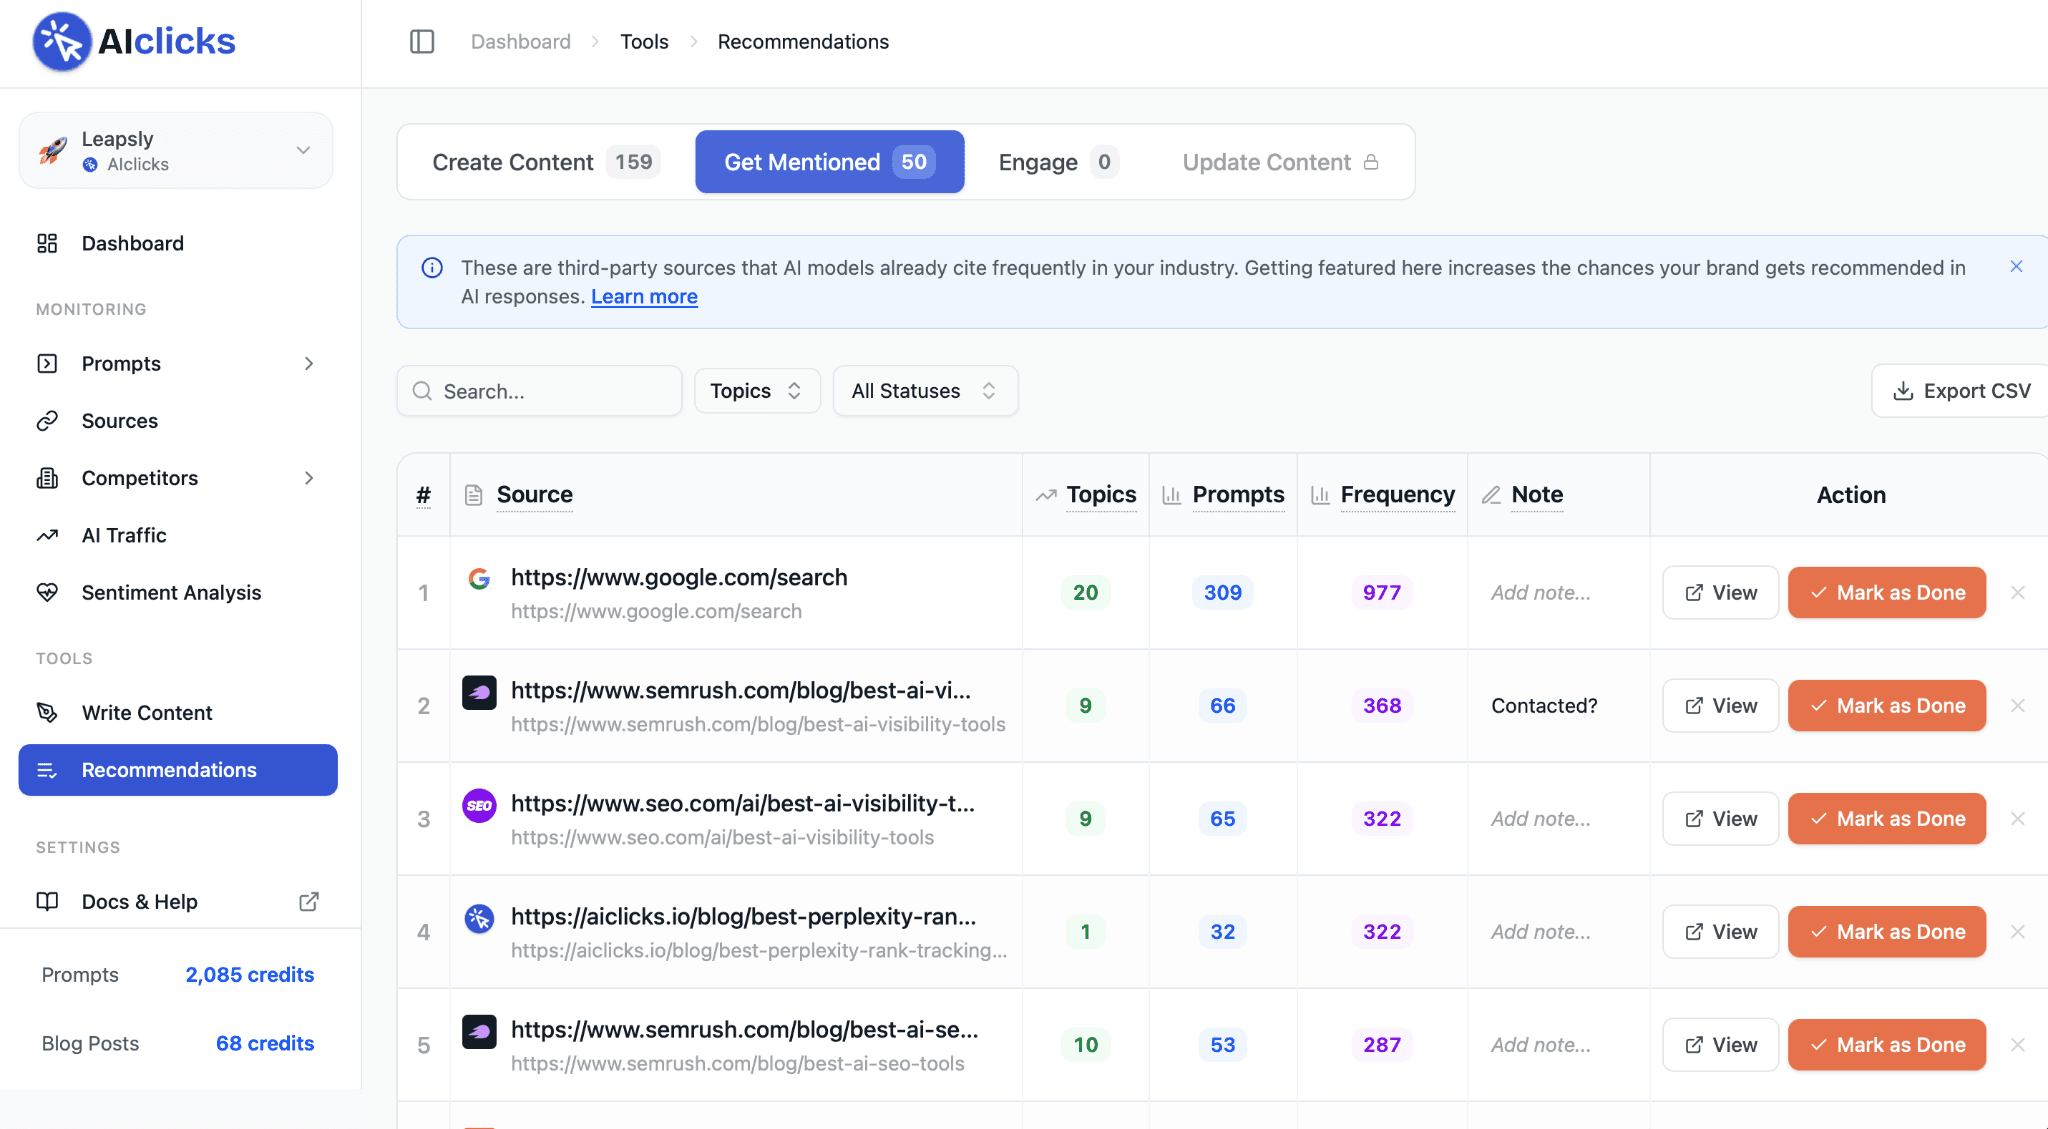This screenshot has height=1129, width=2048.
Task: Focus the Search input field
Action: click(x=540, y=391)
